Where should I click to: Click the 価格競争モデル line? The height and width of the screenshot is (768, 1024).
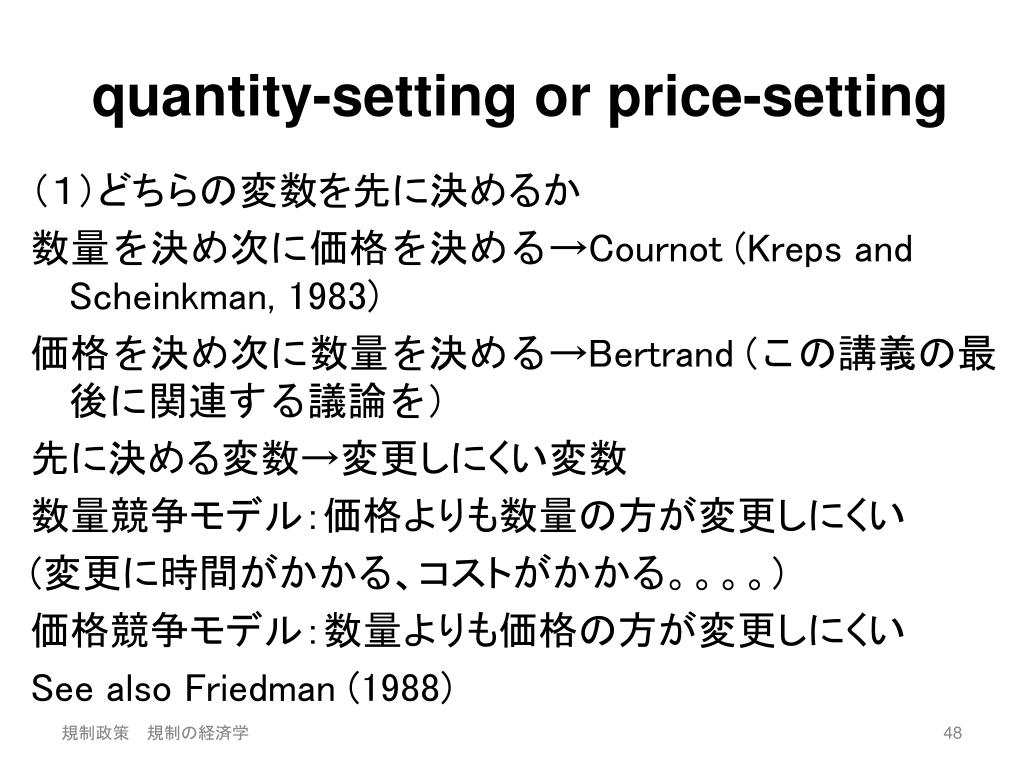pyautogui.click(x=468, y=630)
